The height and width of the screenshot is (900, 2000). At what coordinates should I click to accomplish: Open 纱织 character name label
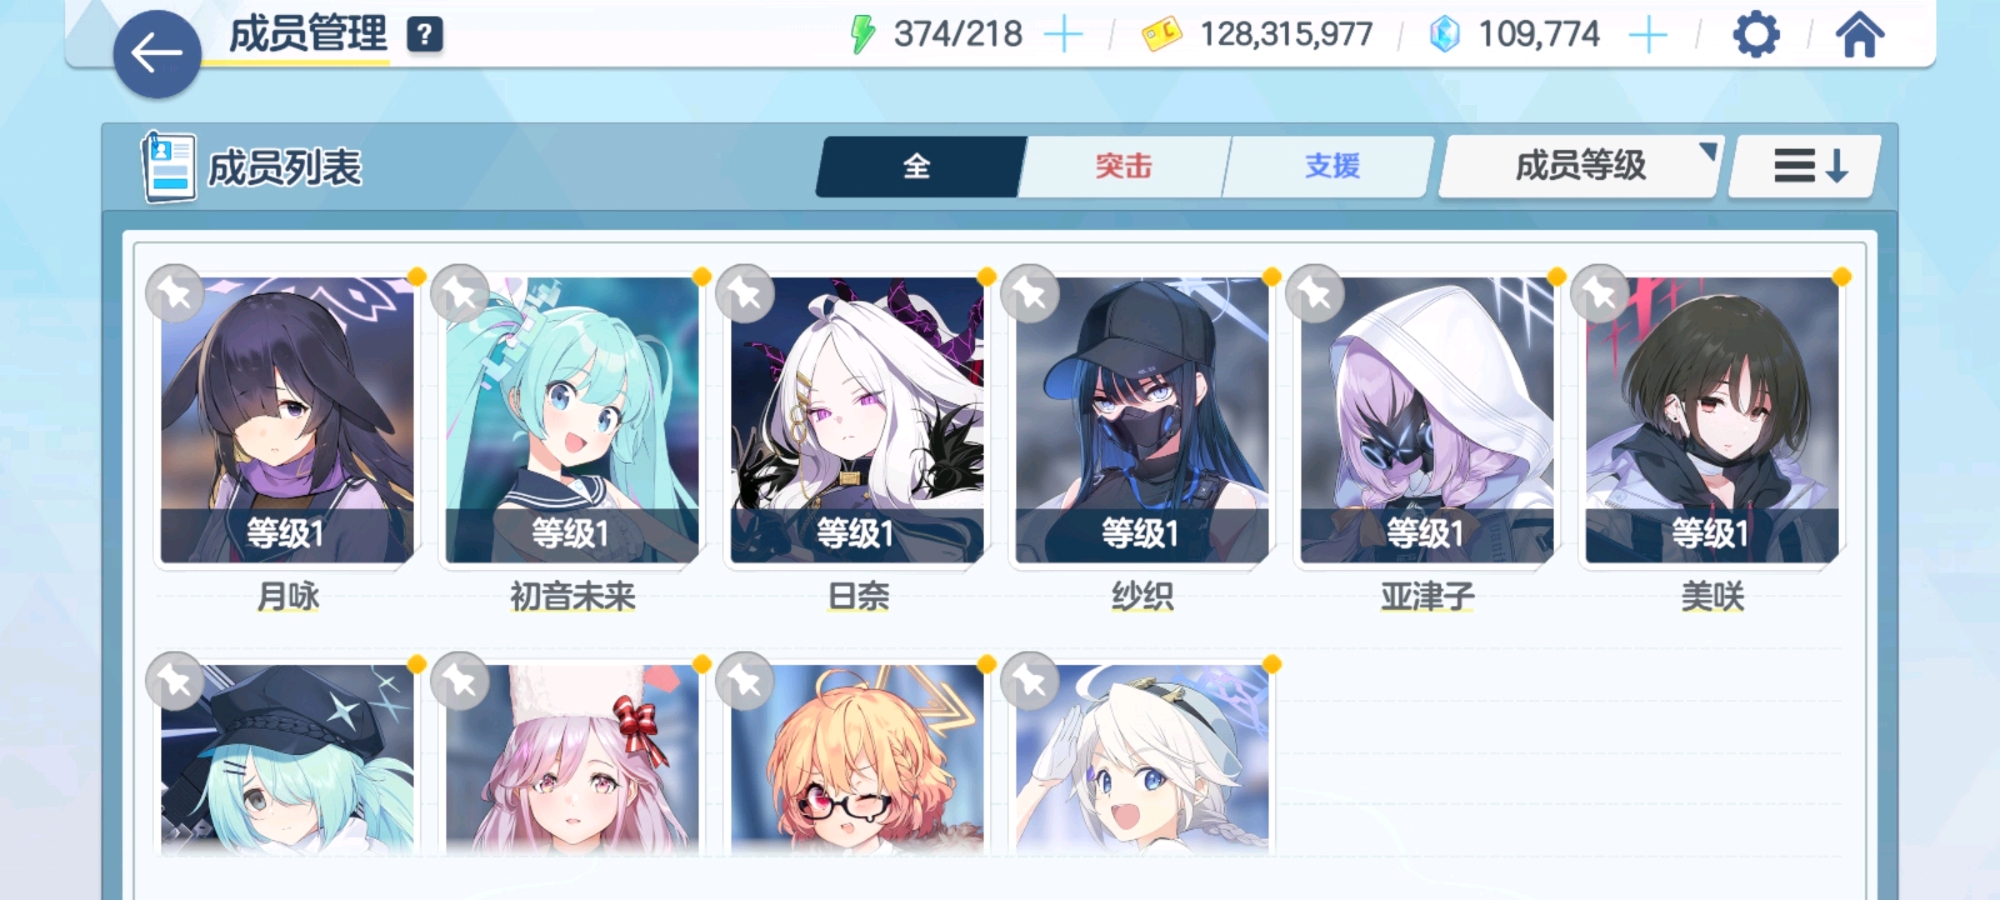click(x=1142, y=597)
